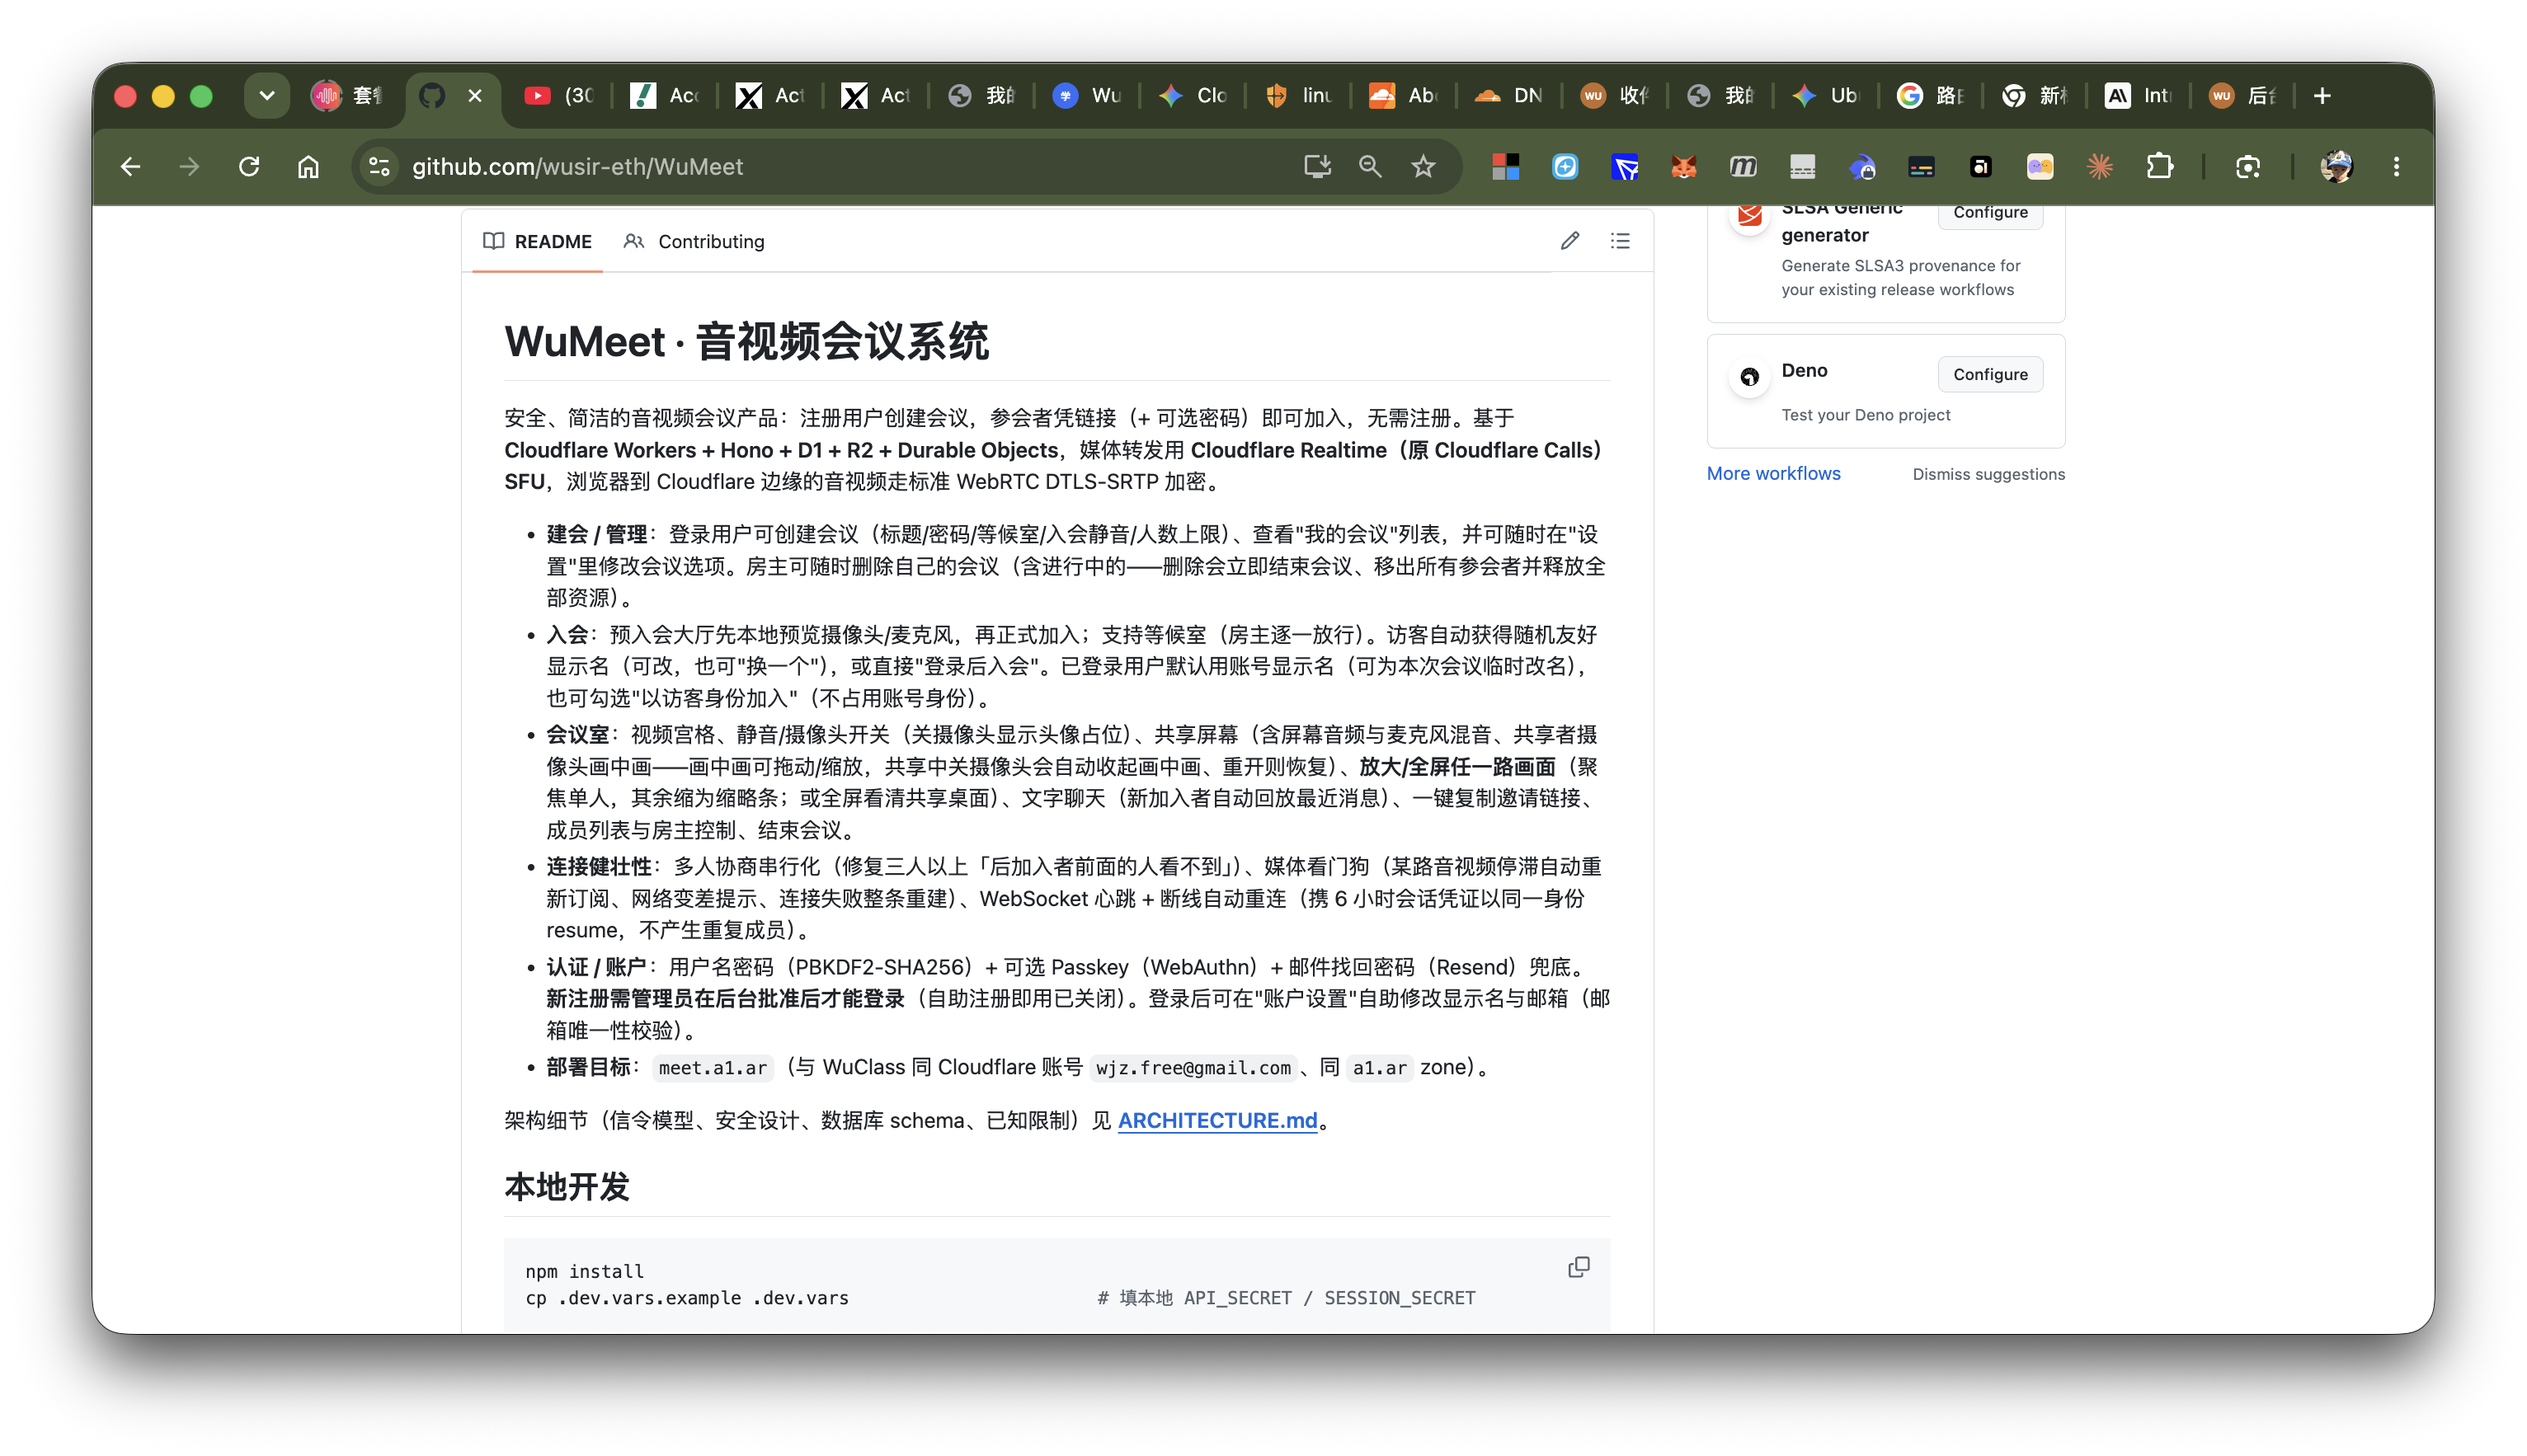The height and width of the screenshot is (1456, 2527).
Task: Click the screenshot capture extension icon
Action: 2248,166
